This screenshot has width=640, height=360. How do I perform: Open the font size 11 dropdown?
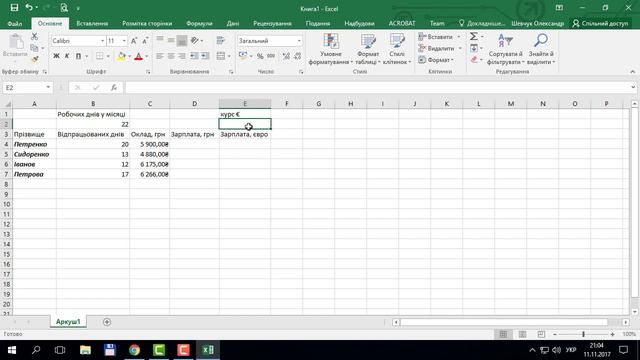124,41
